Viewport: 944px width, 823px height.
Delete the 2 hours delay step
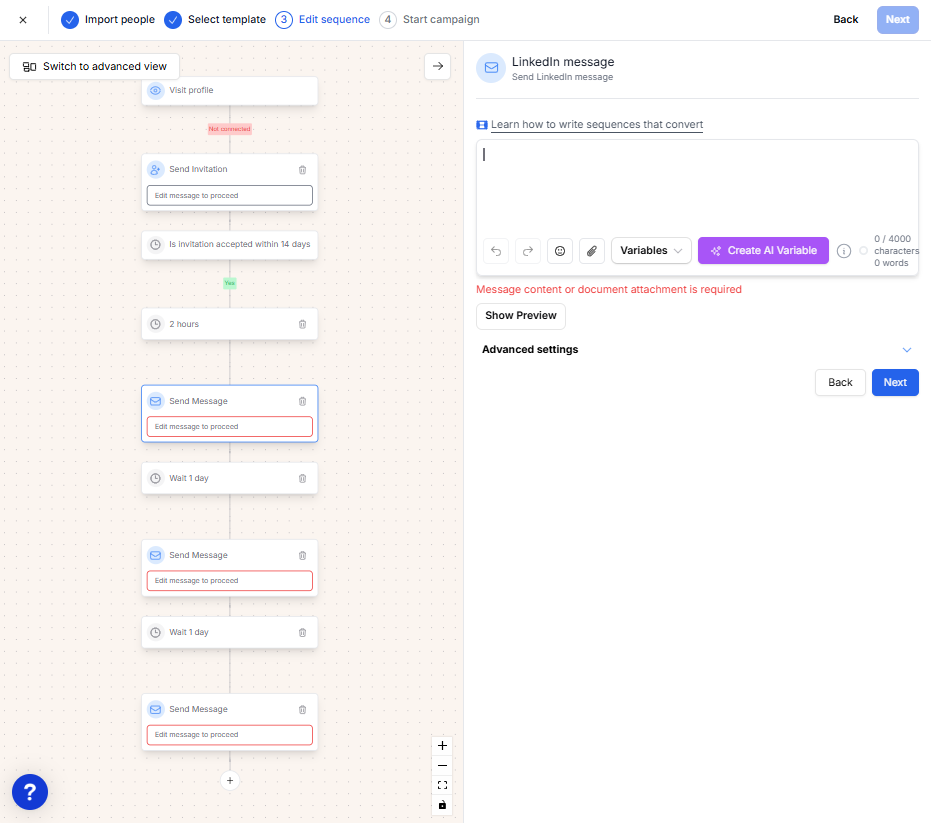(302, 325)
